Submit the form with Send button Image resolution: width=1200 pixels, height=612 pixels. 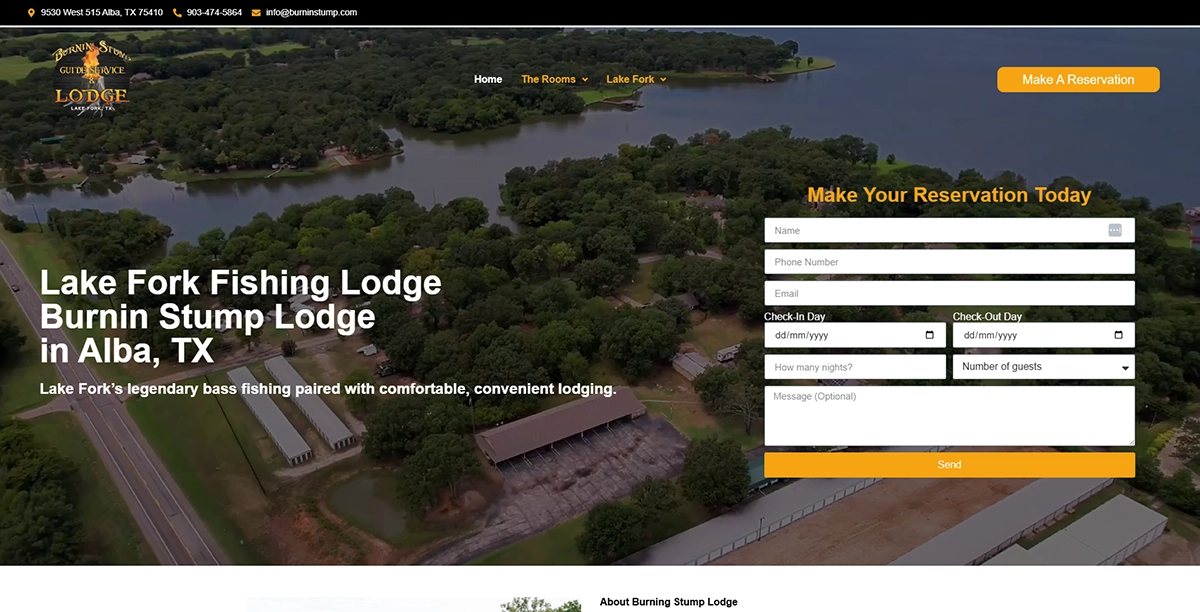point(950,465)
